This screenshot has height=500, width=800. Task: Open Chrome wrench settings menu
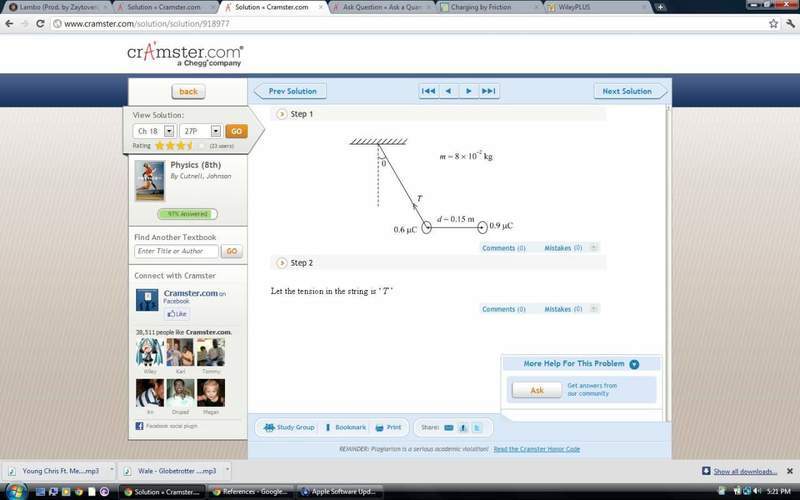click(x=791, y=23)
